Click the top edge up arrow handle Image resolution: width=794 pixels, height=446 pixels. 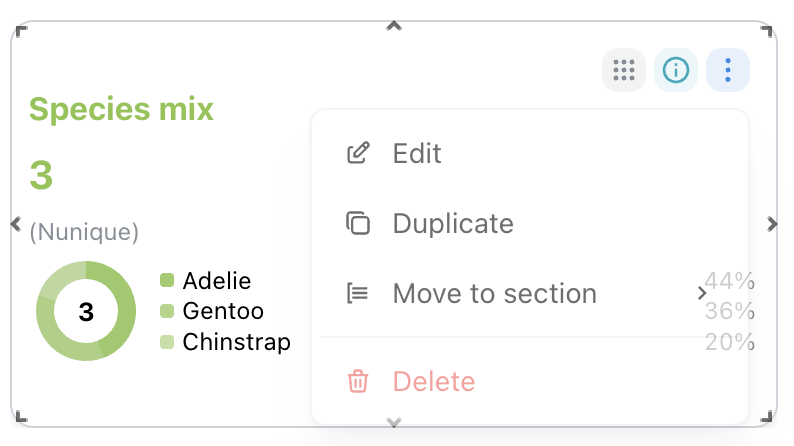394,26
